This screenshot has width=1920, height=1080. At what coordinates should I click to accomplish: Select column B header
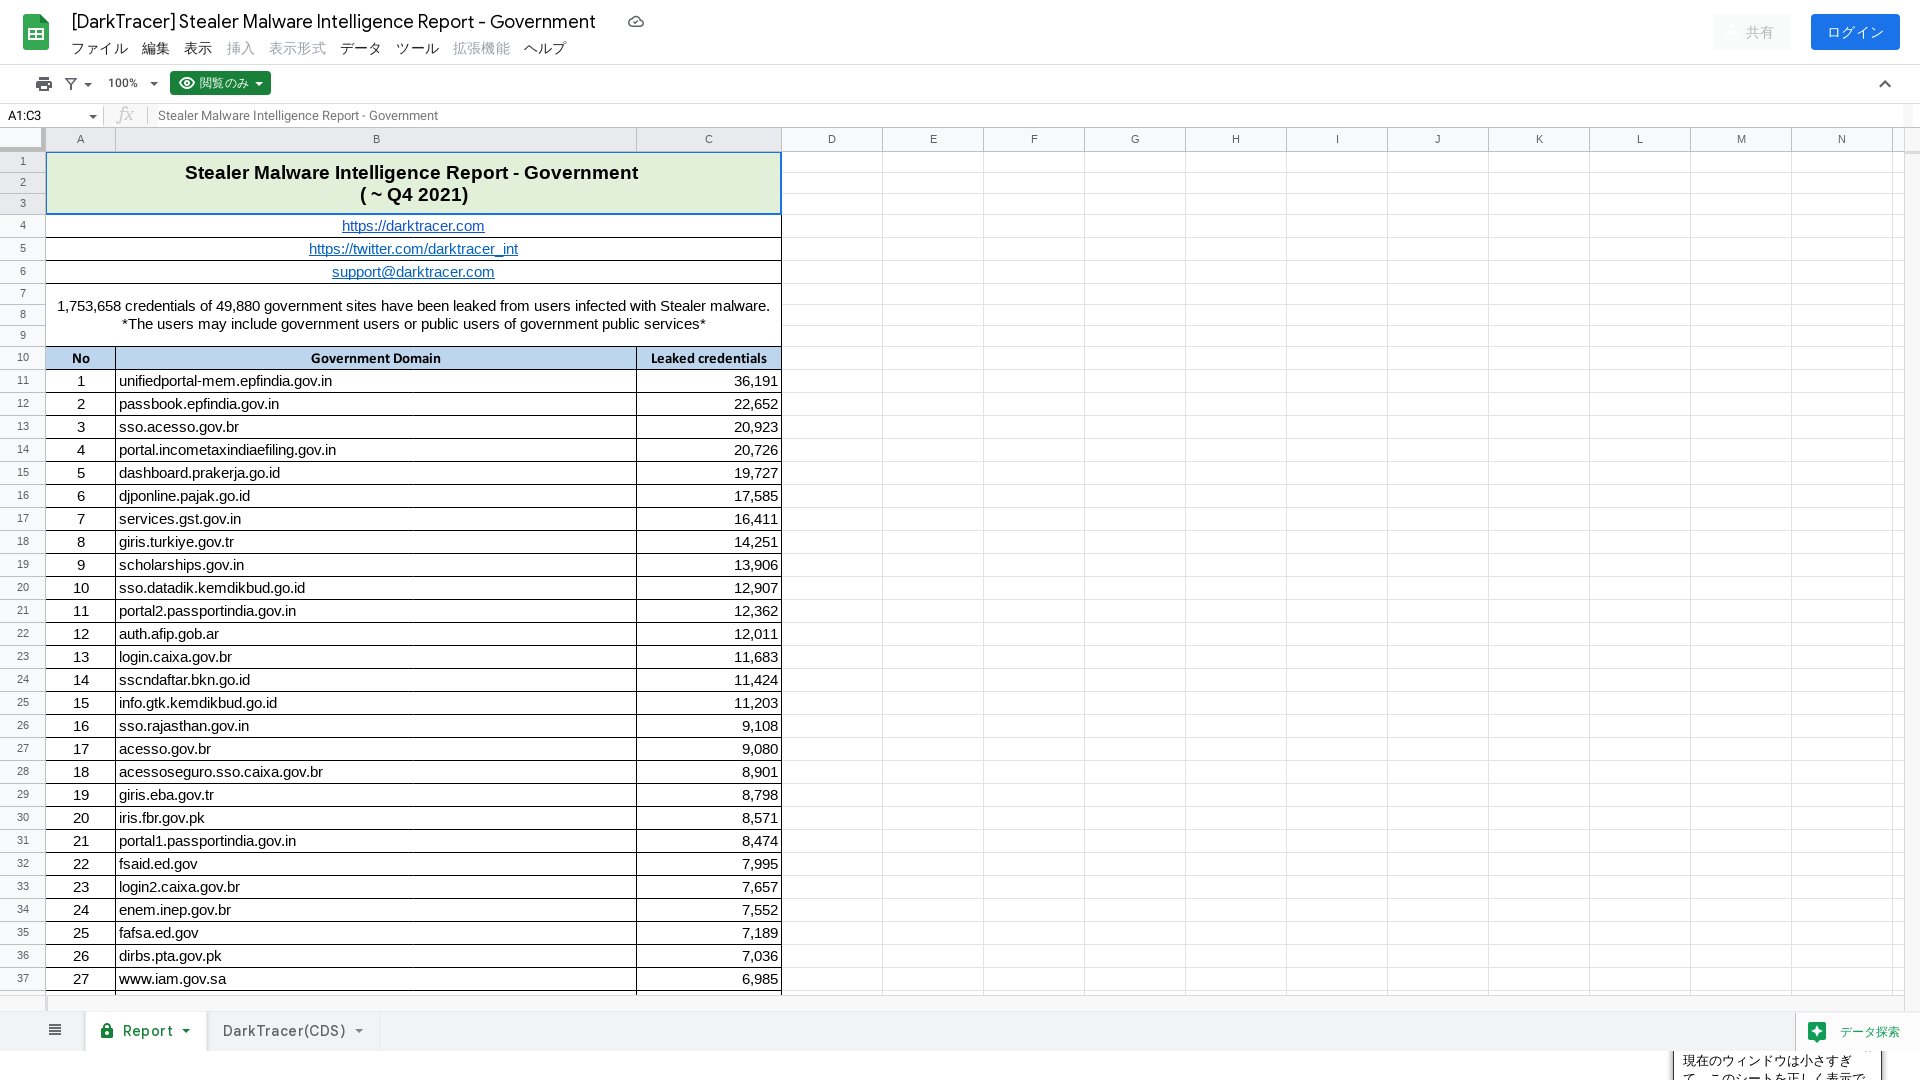pyautogui.click(x=376, y=139)
